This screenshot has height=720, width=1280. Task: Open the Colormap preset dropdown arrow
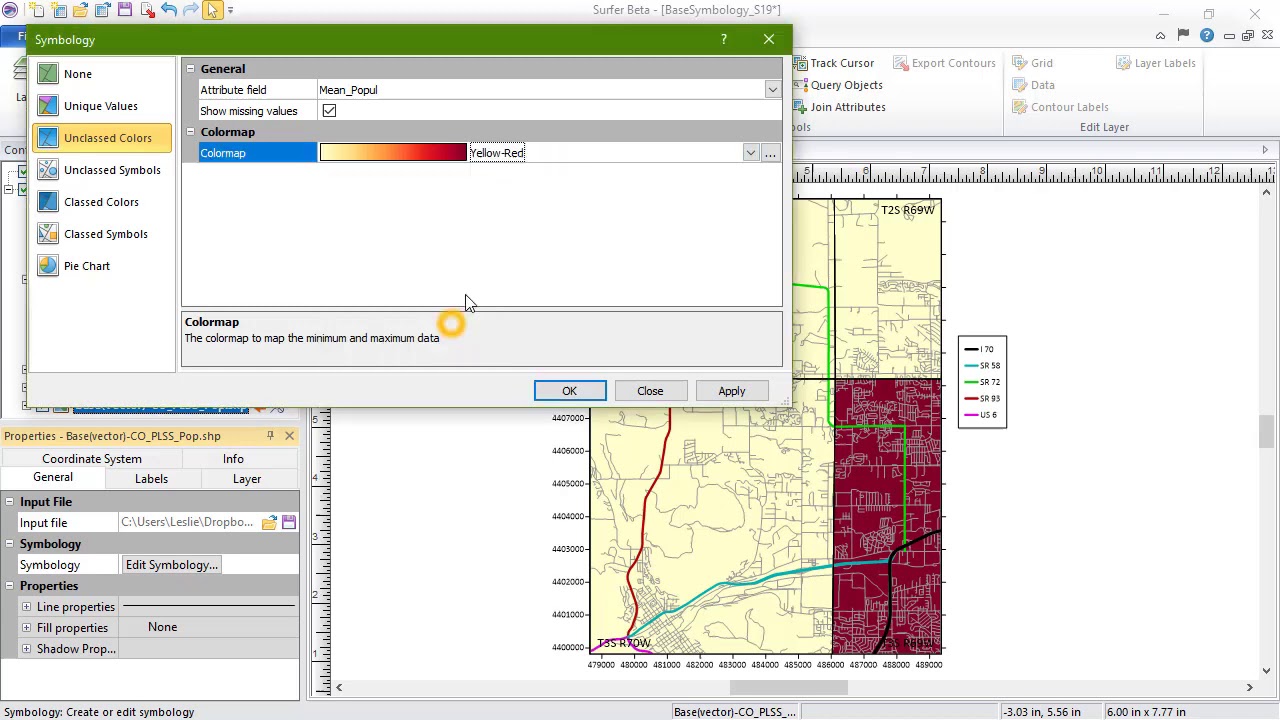point(751,153)
